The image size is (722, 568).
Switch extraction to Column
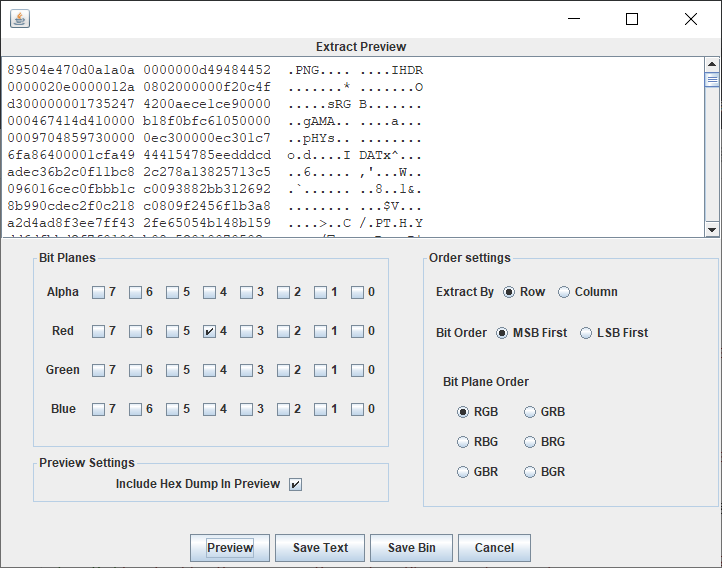[x=564, y=292]
